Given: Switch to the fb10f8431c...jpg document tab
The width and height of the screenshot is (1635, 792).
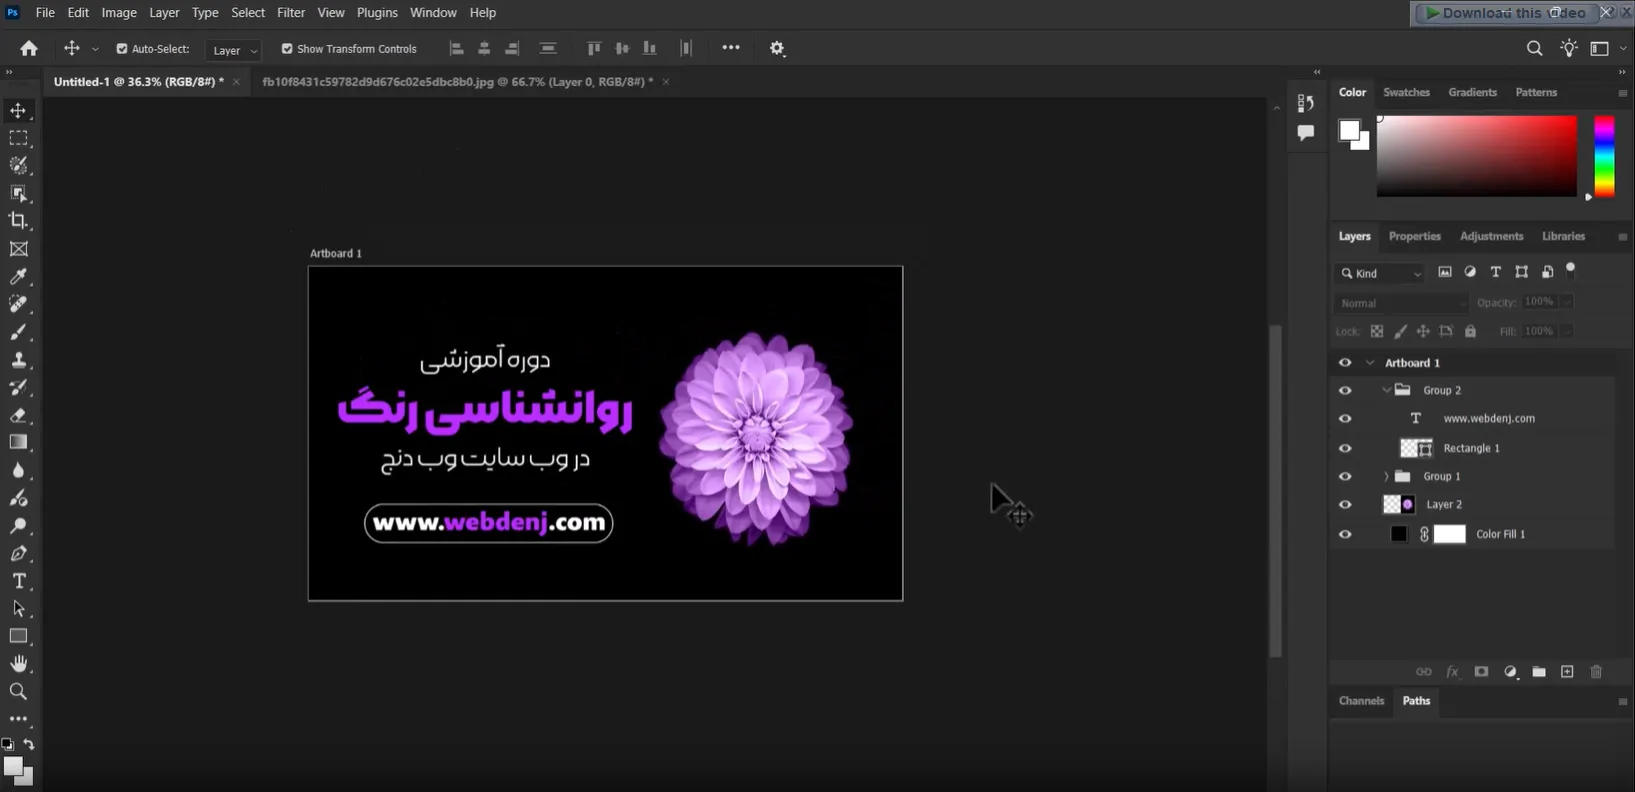Looking at the screenshot, I should pyautogui.click(x=458, y=82).
